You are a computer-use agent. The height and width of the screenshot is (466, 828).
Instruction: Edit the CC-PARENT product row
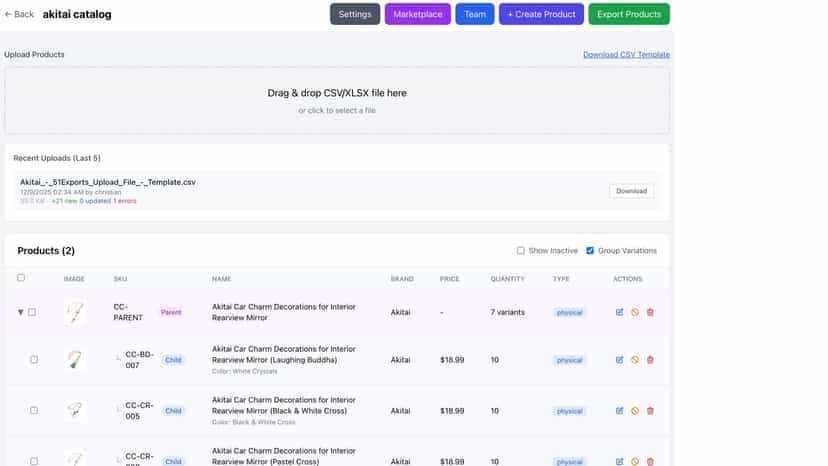(x=619, y=312)
